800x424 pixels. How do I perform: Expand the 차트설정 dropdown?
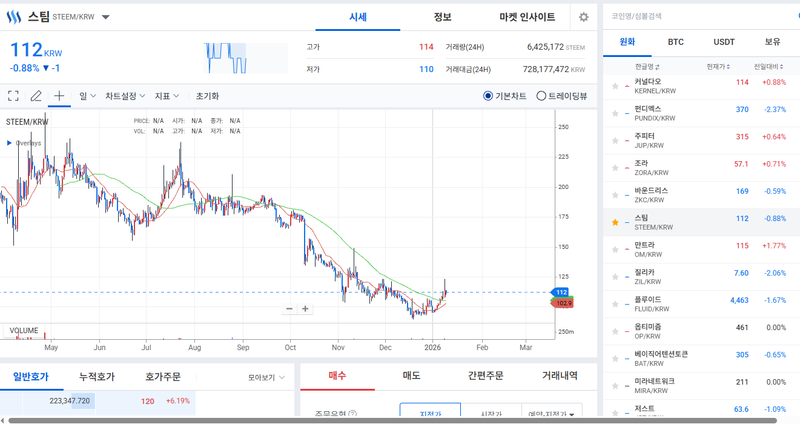pos(126,96)
